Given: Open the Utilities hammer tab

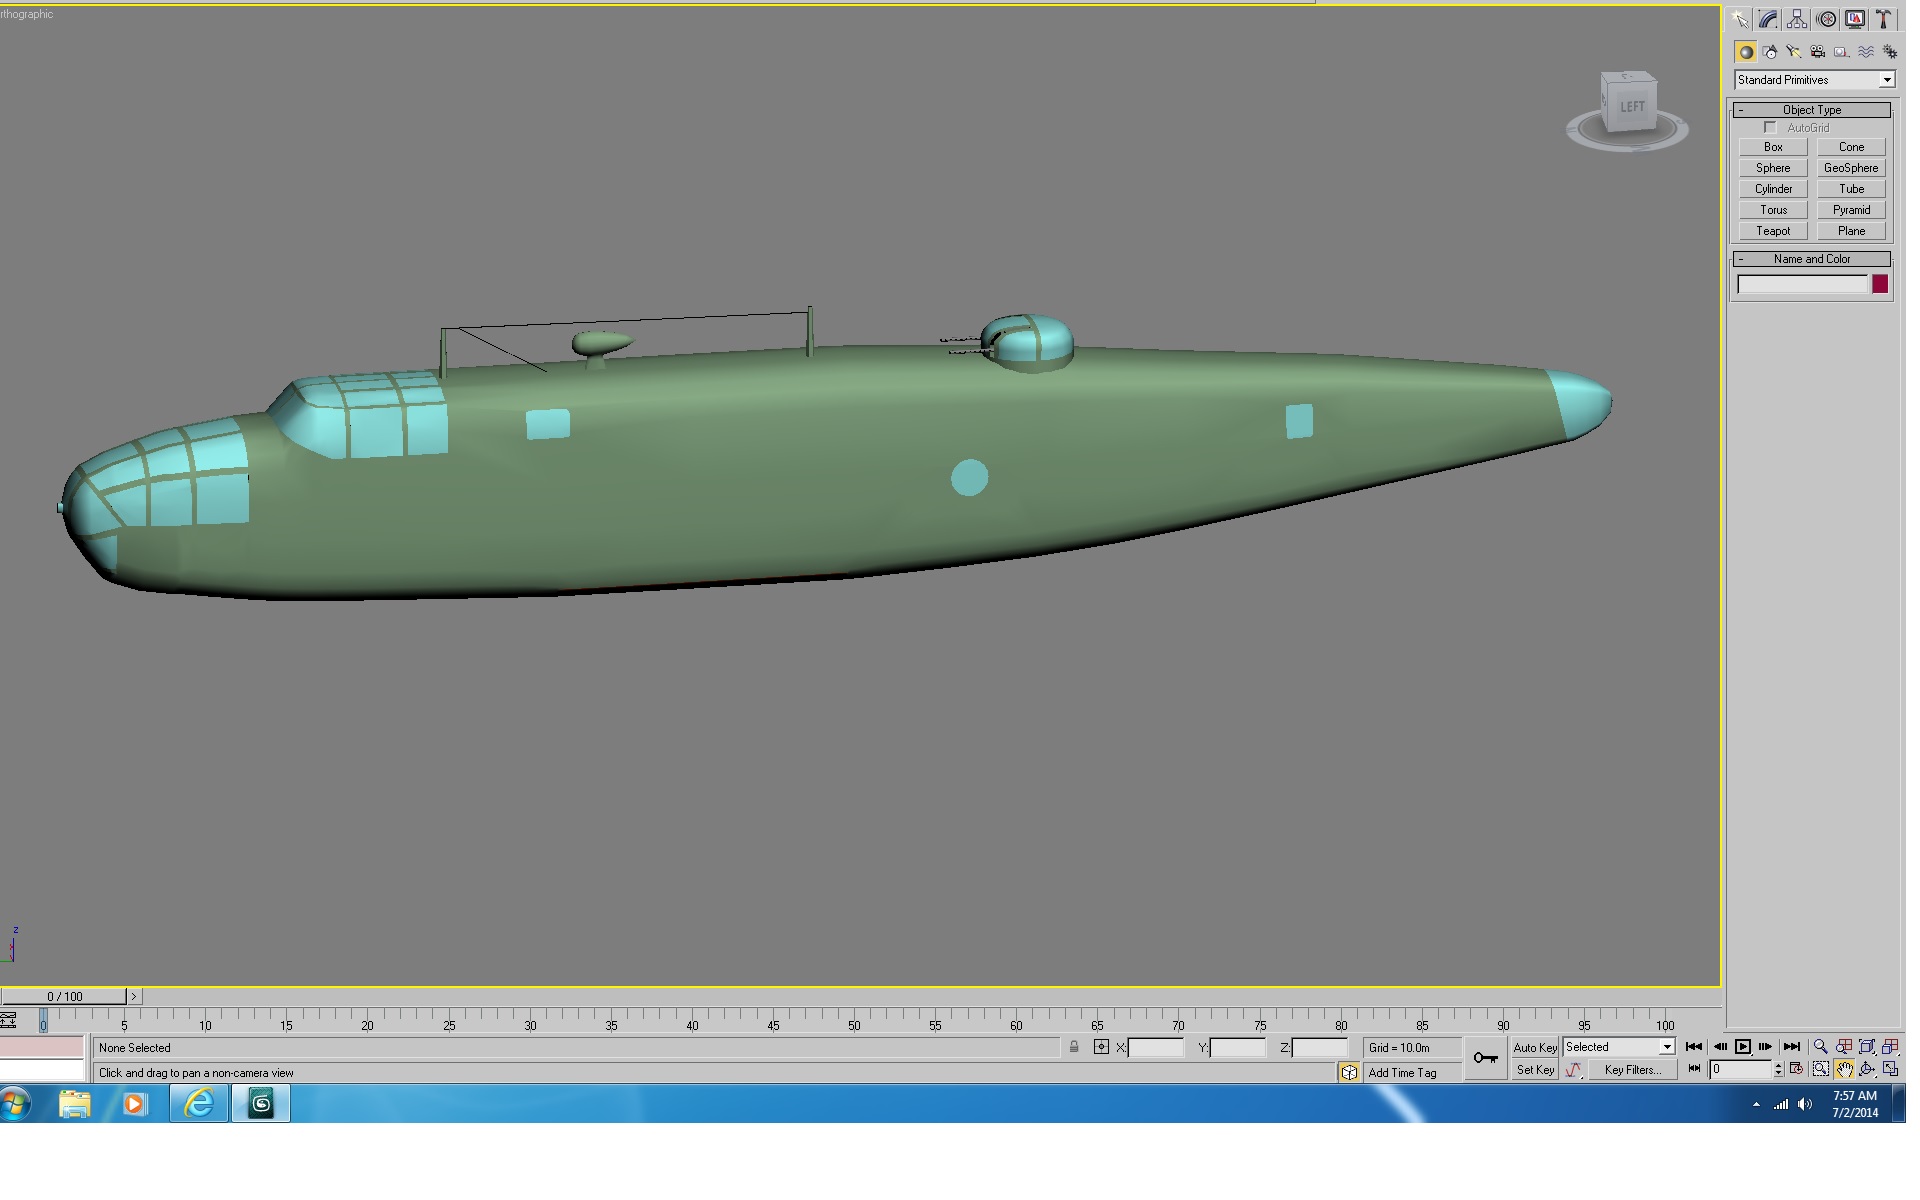Looking at the screenshot, I should click(x=1884, y=19).
